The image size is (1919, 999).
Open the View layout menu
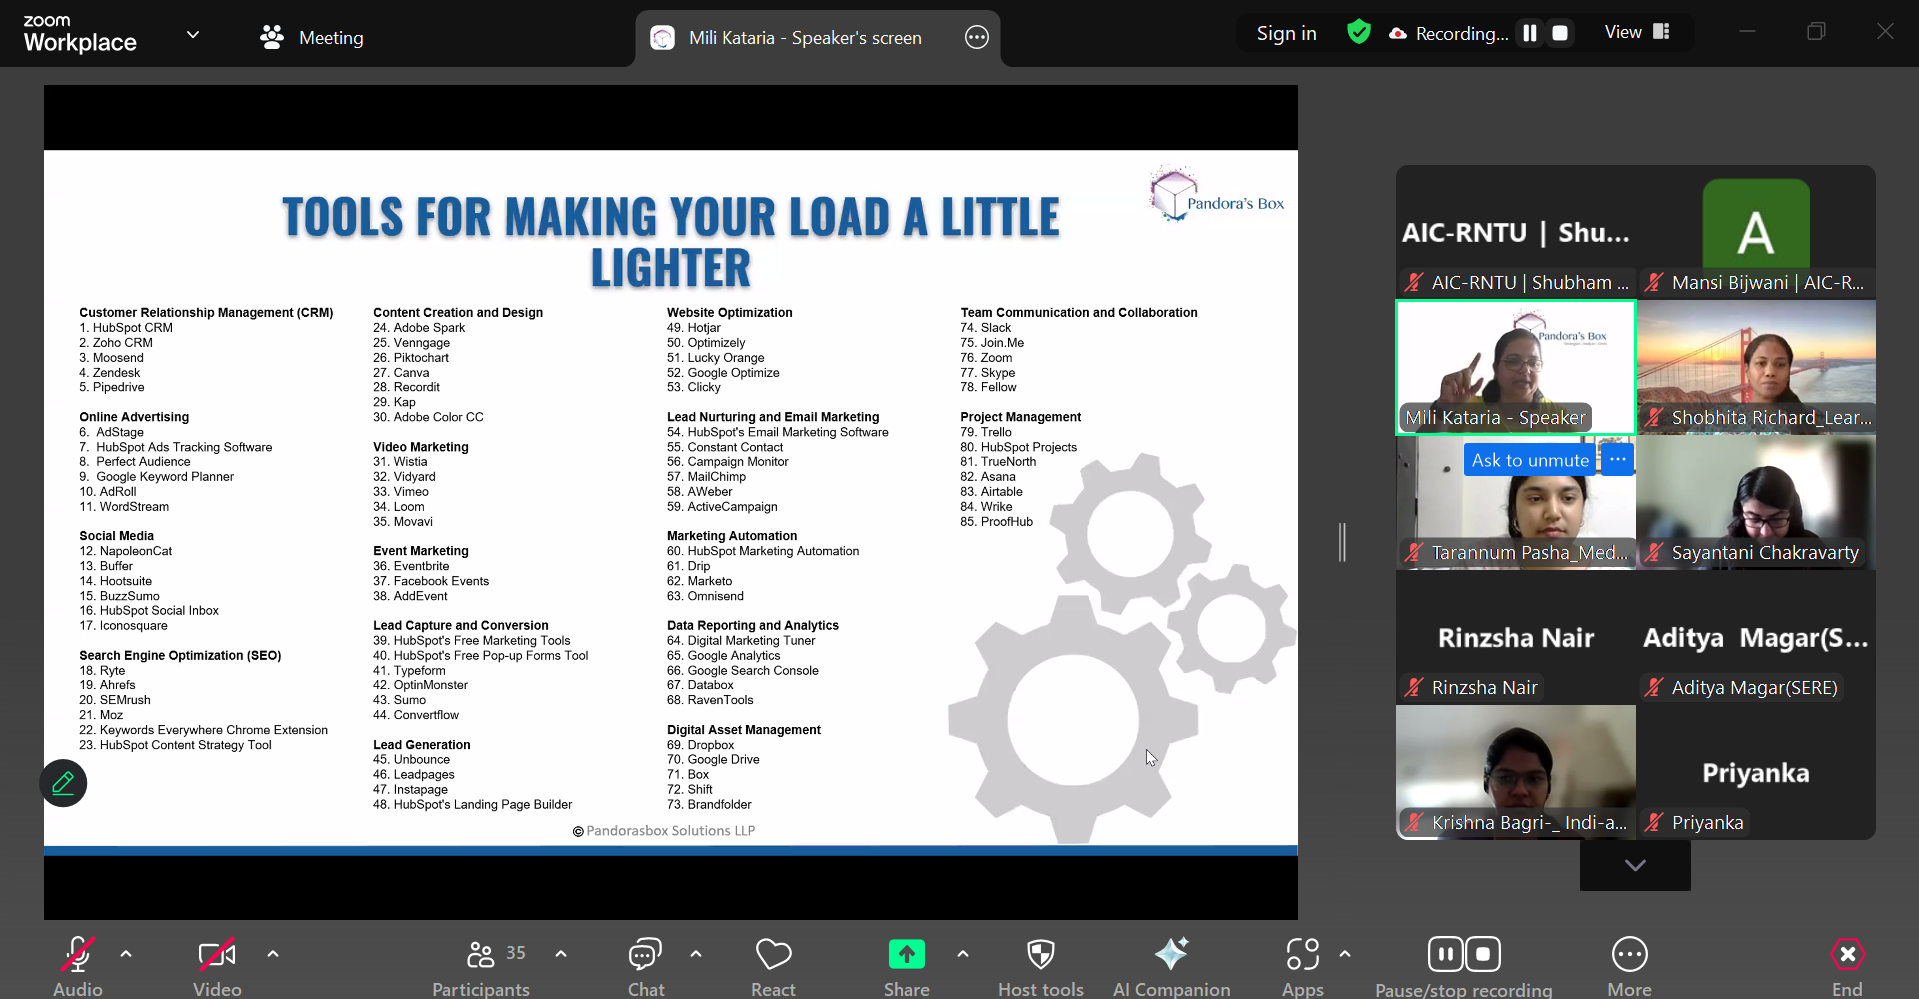point(1637,32)
